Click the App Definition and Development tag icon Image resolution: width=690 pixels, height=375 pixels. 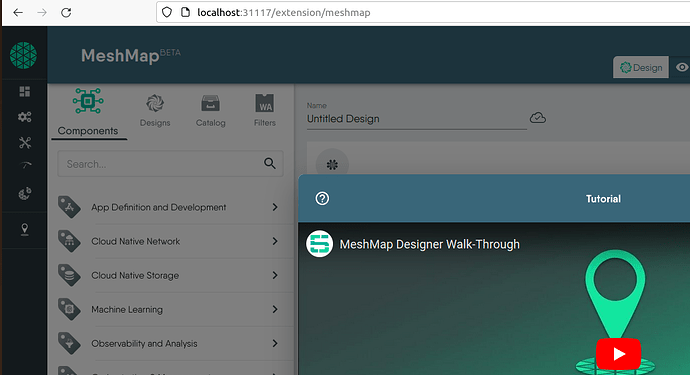(69, 207)
